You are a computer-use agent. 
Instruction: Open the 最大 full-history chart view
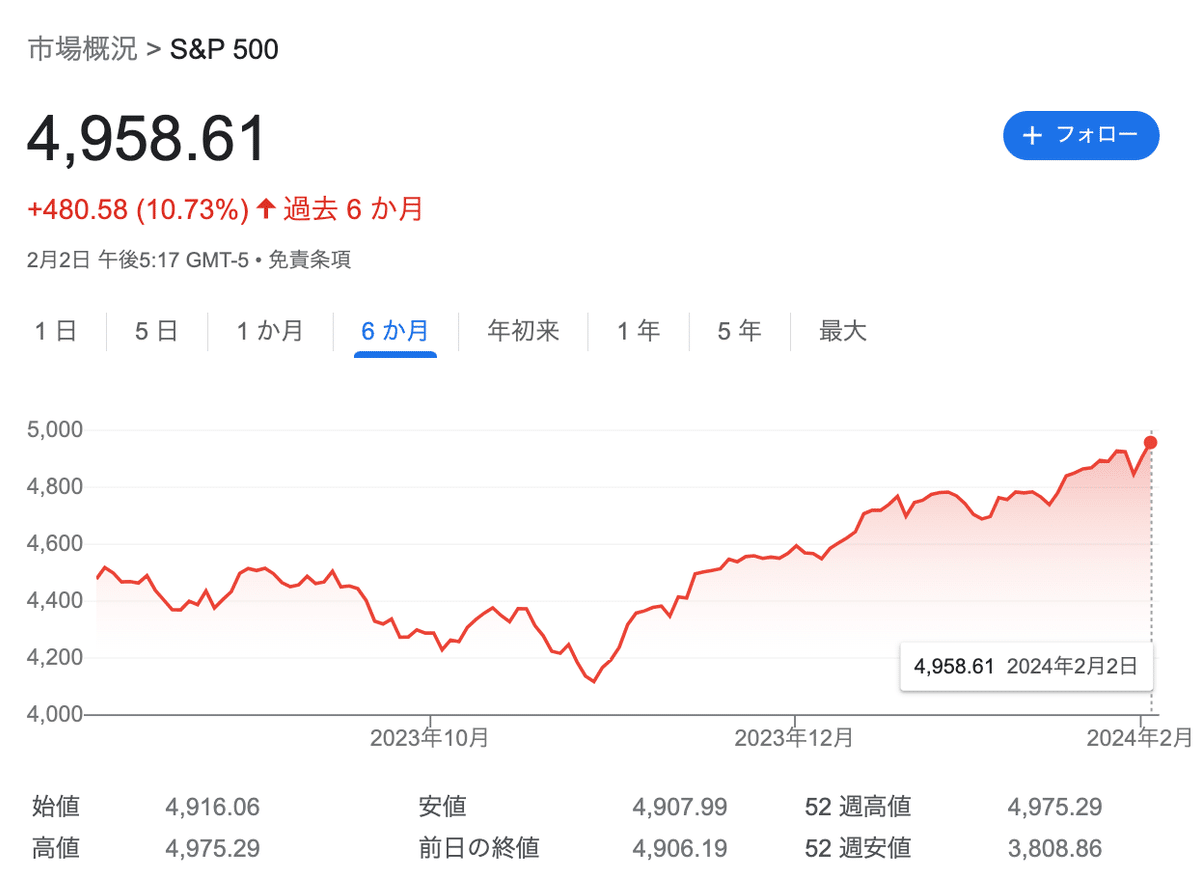click(841, 331)
